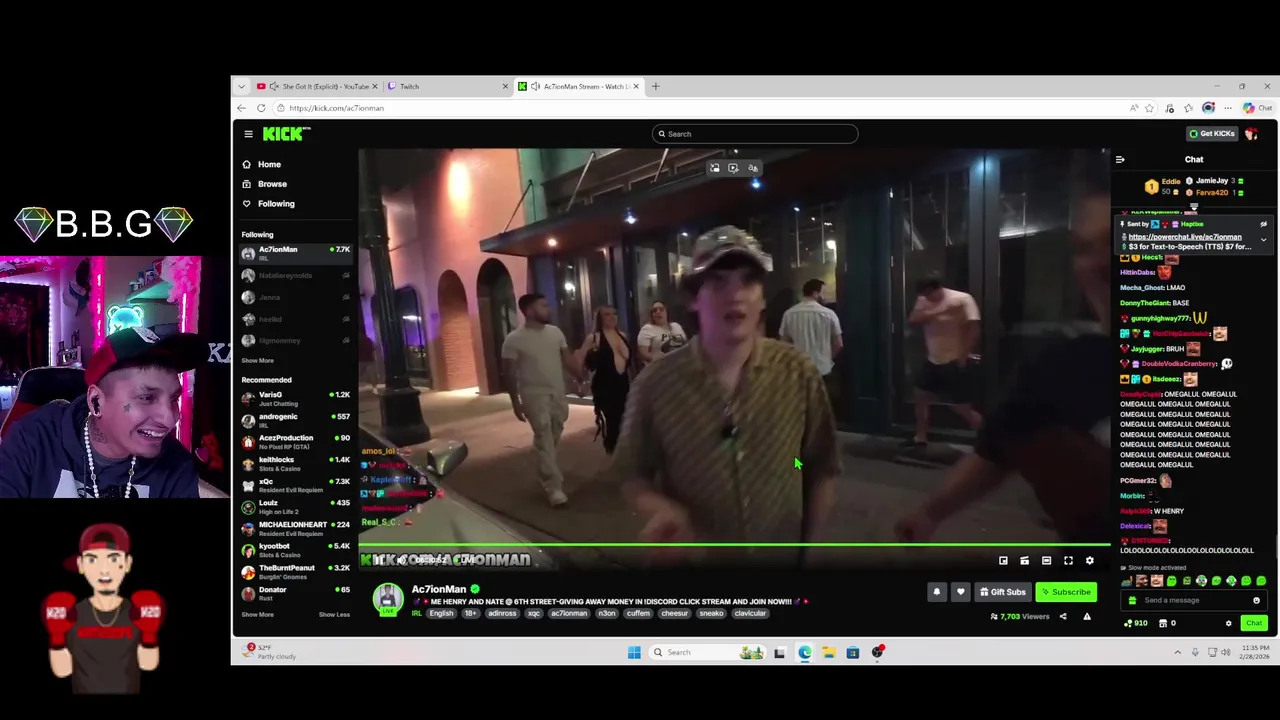The image size is (1280, 720).
Task: Mute the stream volume
Action: click(401, 560)
